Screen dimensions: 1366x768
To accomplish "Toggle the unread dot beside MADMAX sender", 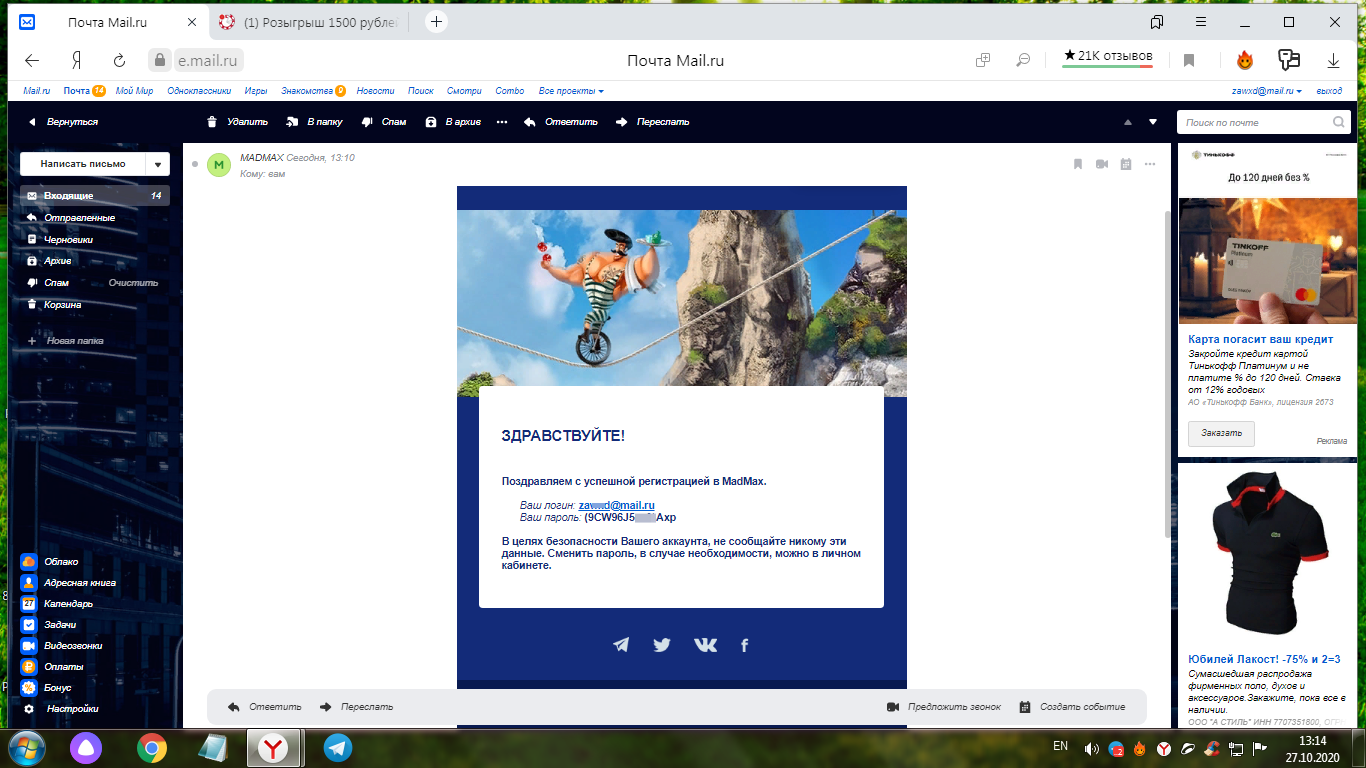I will click(x=195, y=163).
